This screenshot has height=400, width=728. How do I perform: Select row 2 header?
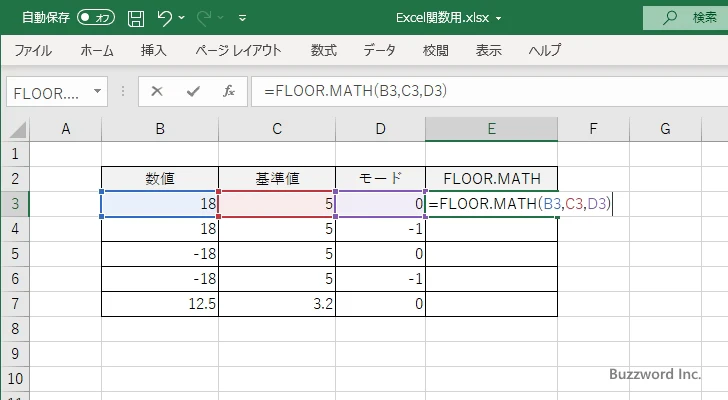coord(15,179)
